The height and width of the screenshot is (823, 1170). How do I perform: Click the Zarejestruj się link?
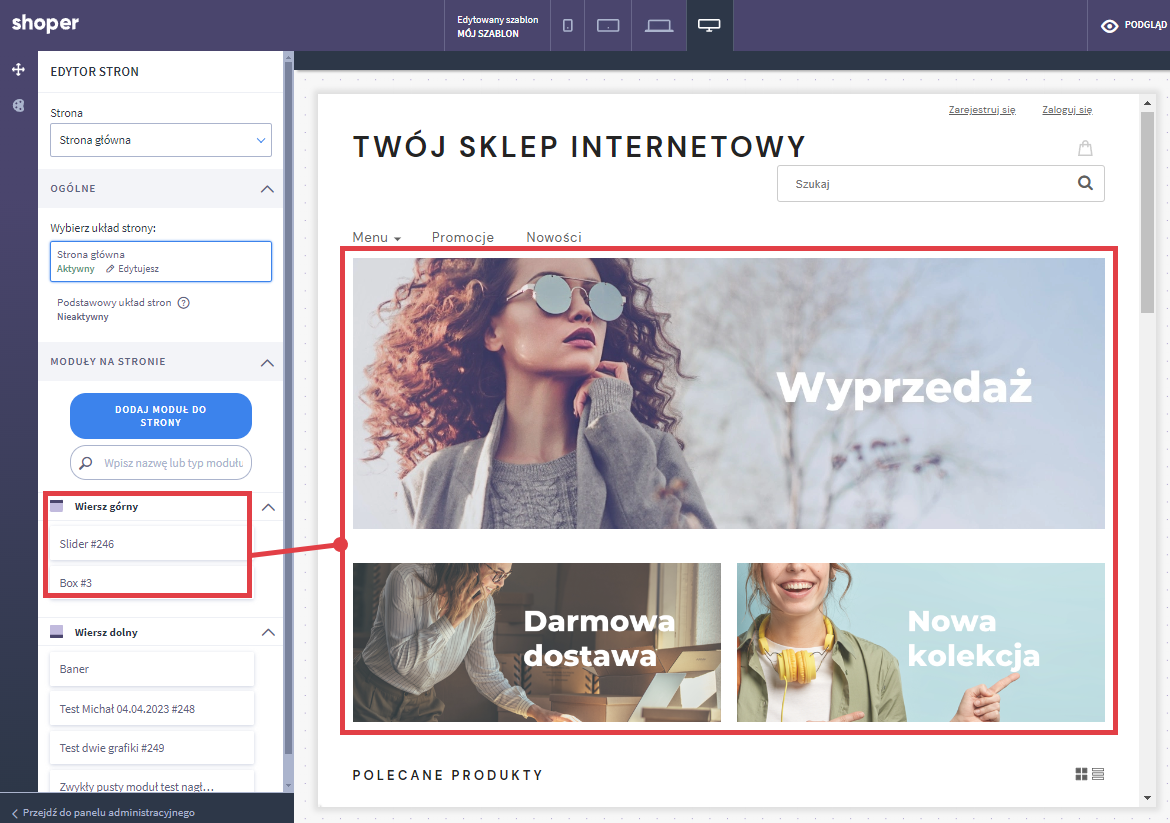[x=982, y=110]
